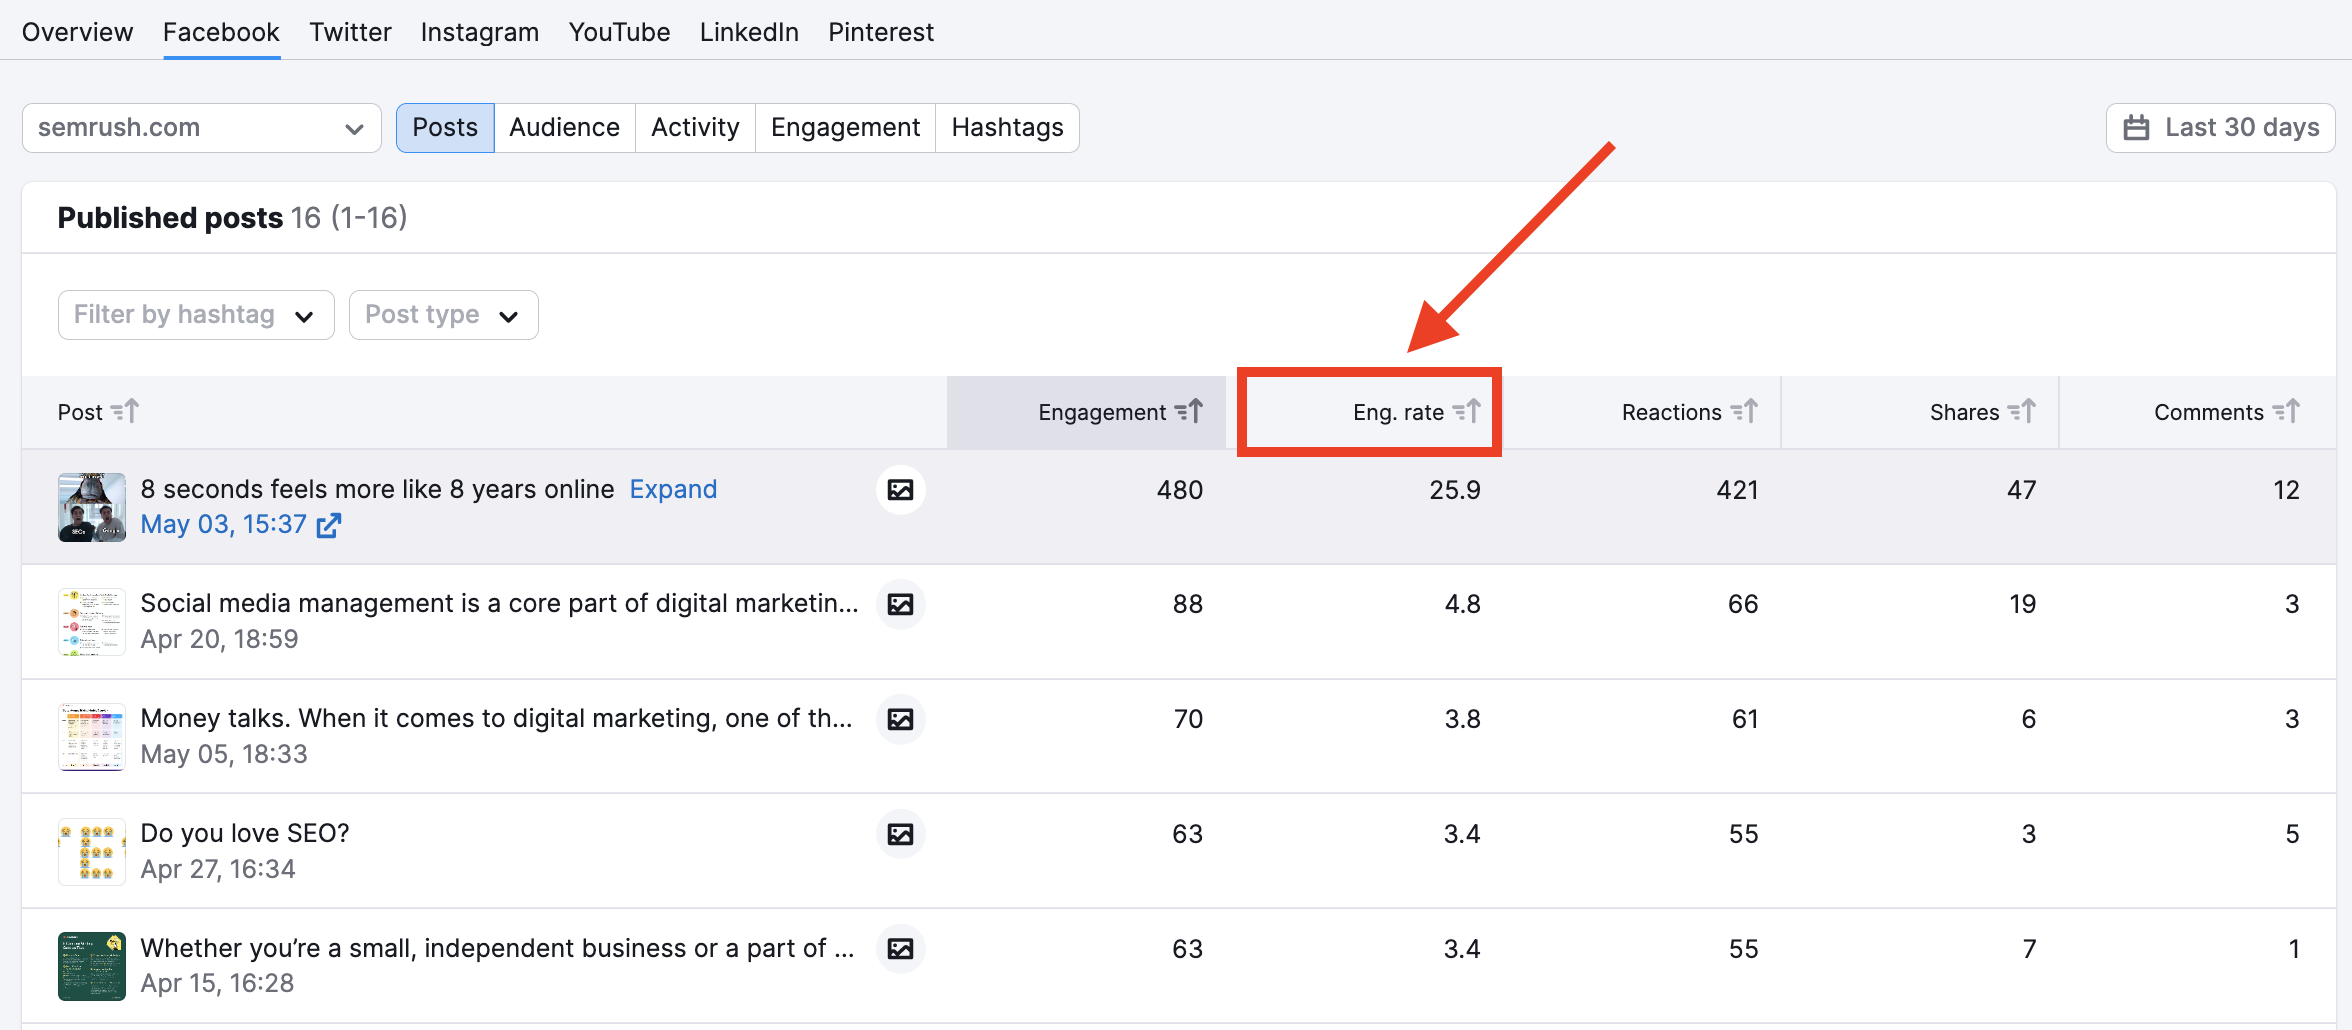
Task: Click 'Apr 15, 16:28' date text
Action: 218,984
